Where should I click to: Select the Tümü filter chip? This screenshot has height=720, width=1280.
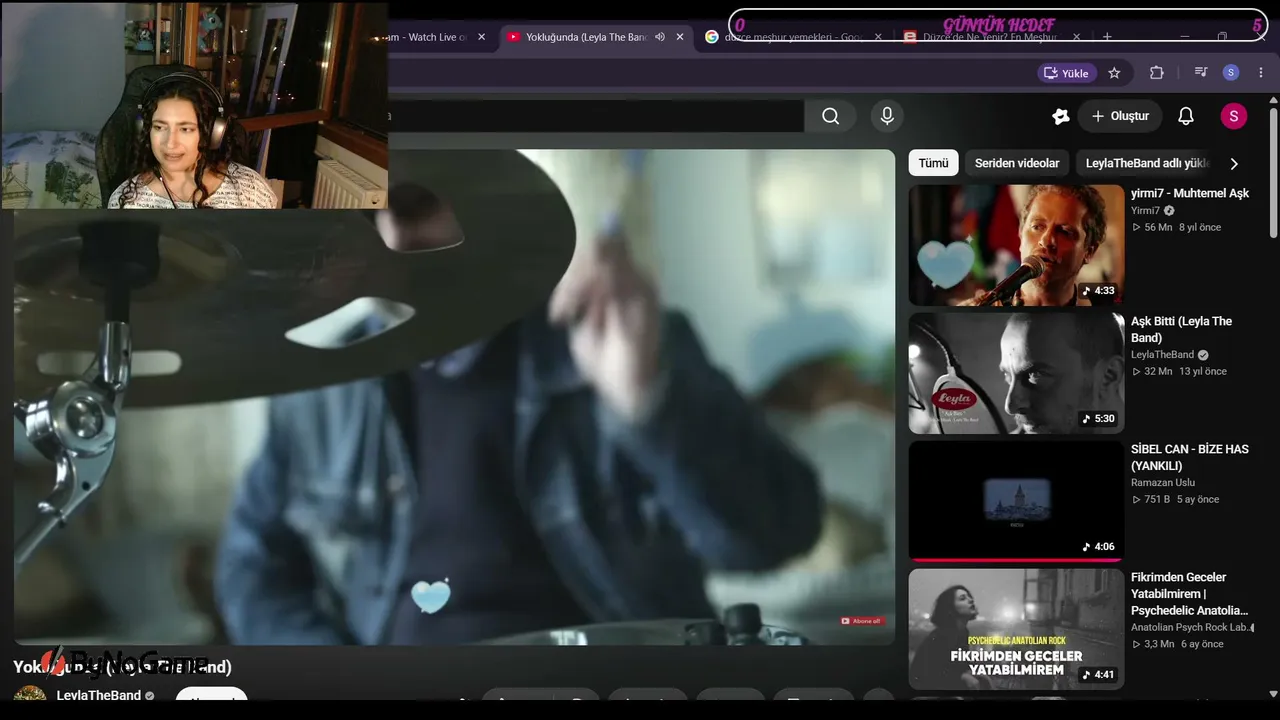coord(933,163)
